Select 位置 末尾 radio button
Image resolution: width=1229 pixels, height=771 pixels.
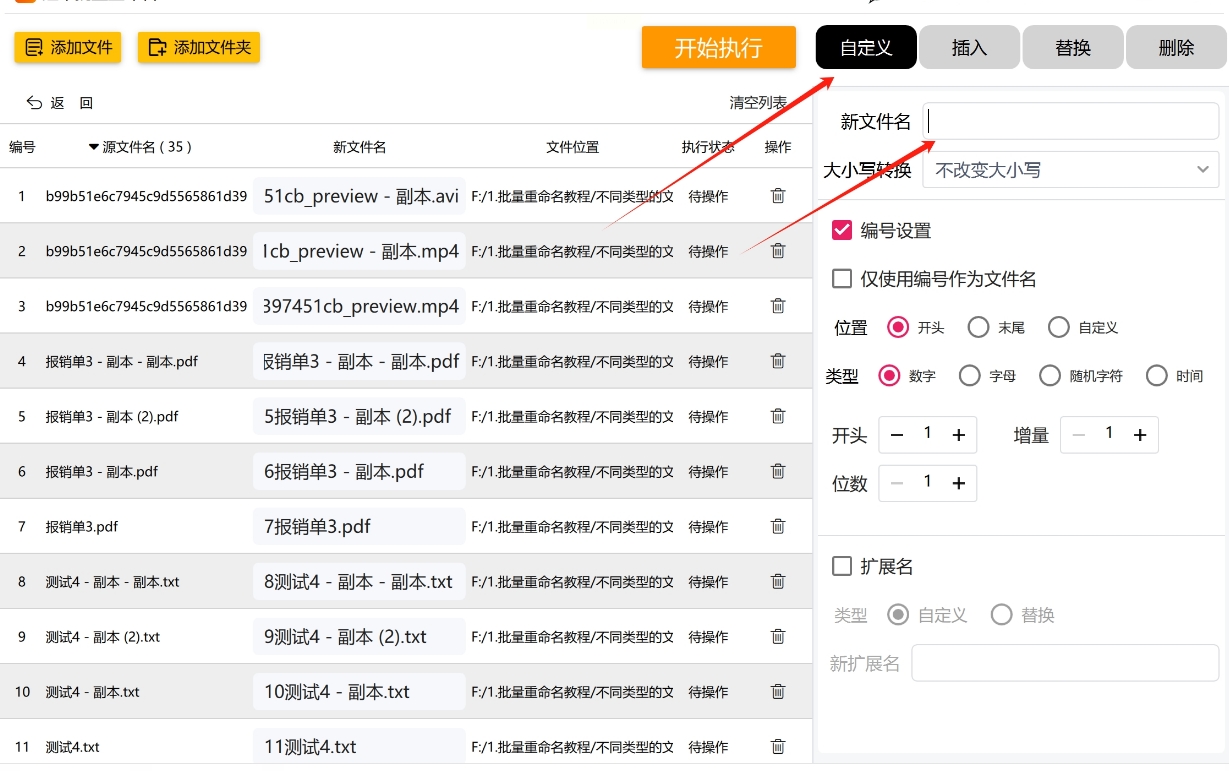coord(979,327)
